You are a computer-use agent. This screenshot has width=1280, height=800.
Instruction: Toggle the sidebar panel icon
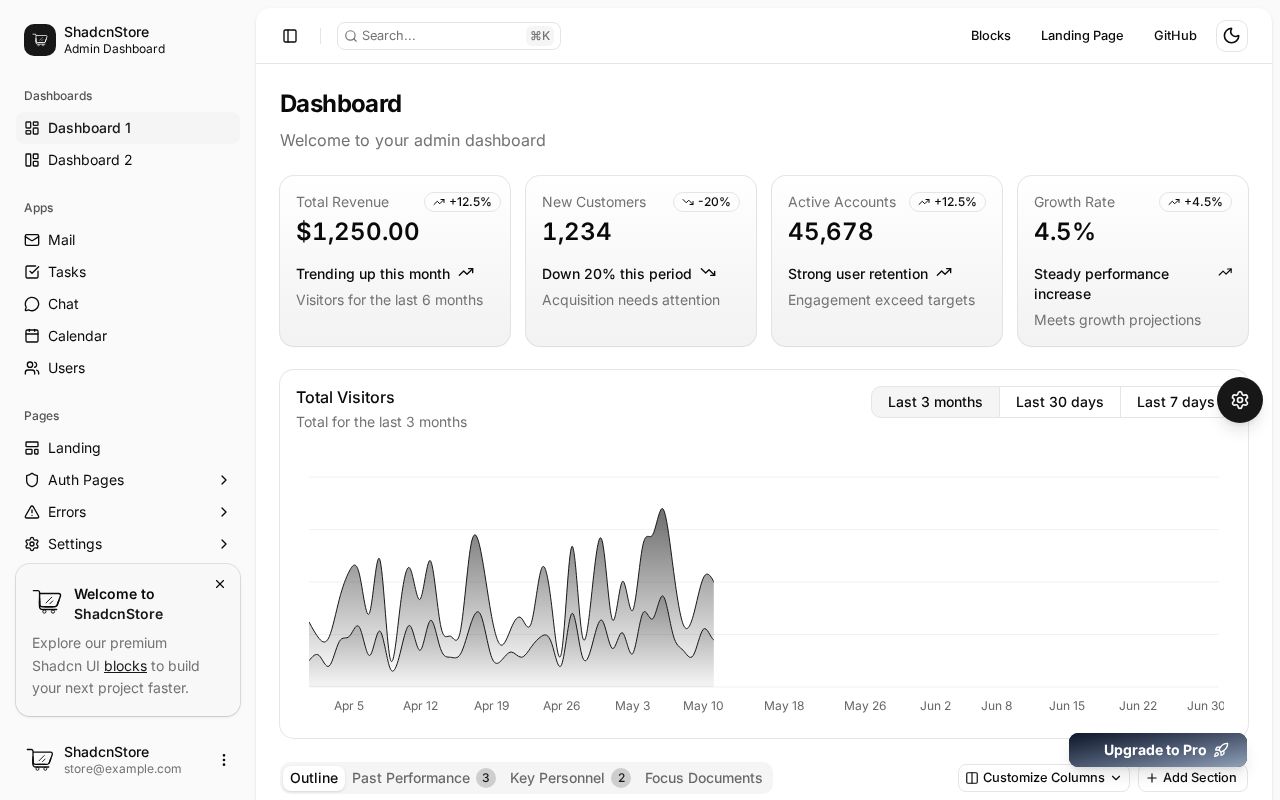point(290,36)
